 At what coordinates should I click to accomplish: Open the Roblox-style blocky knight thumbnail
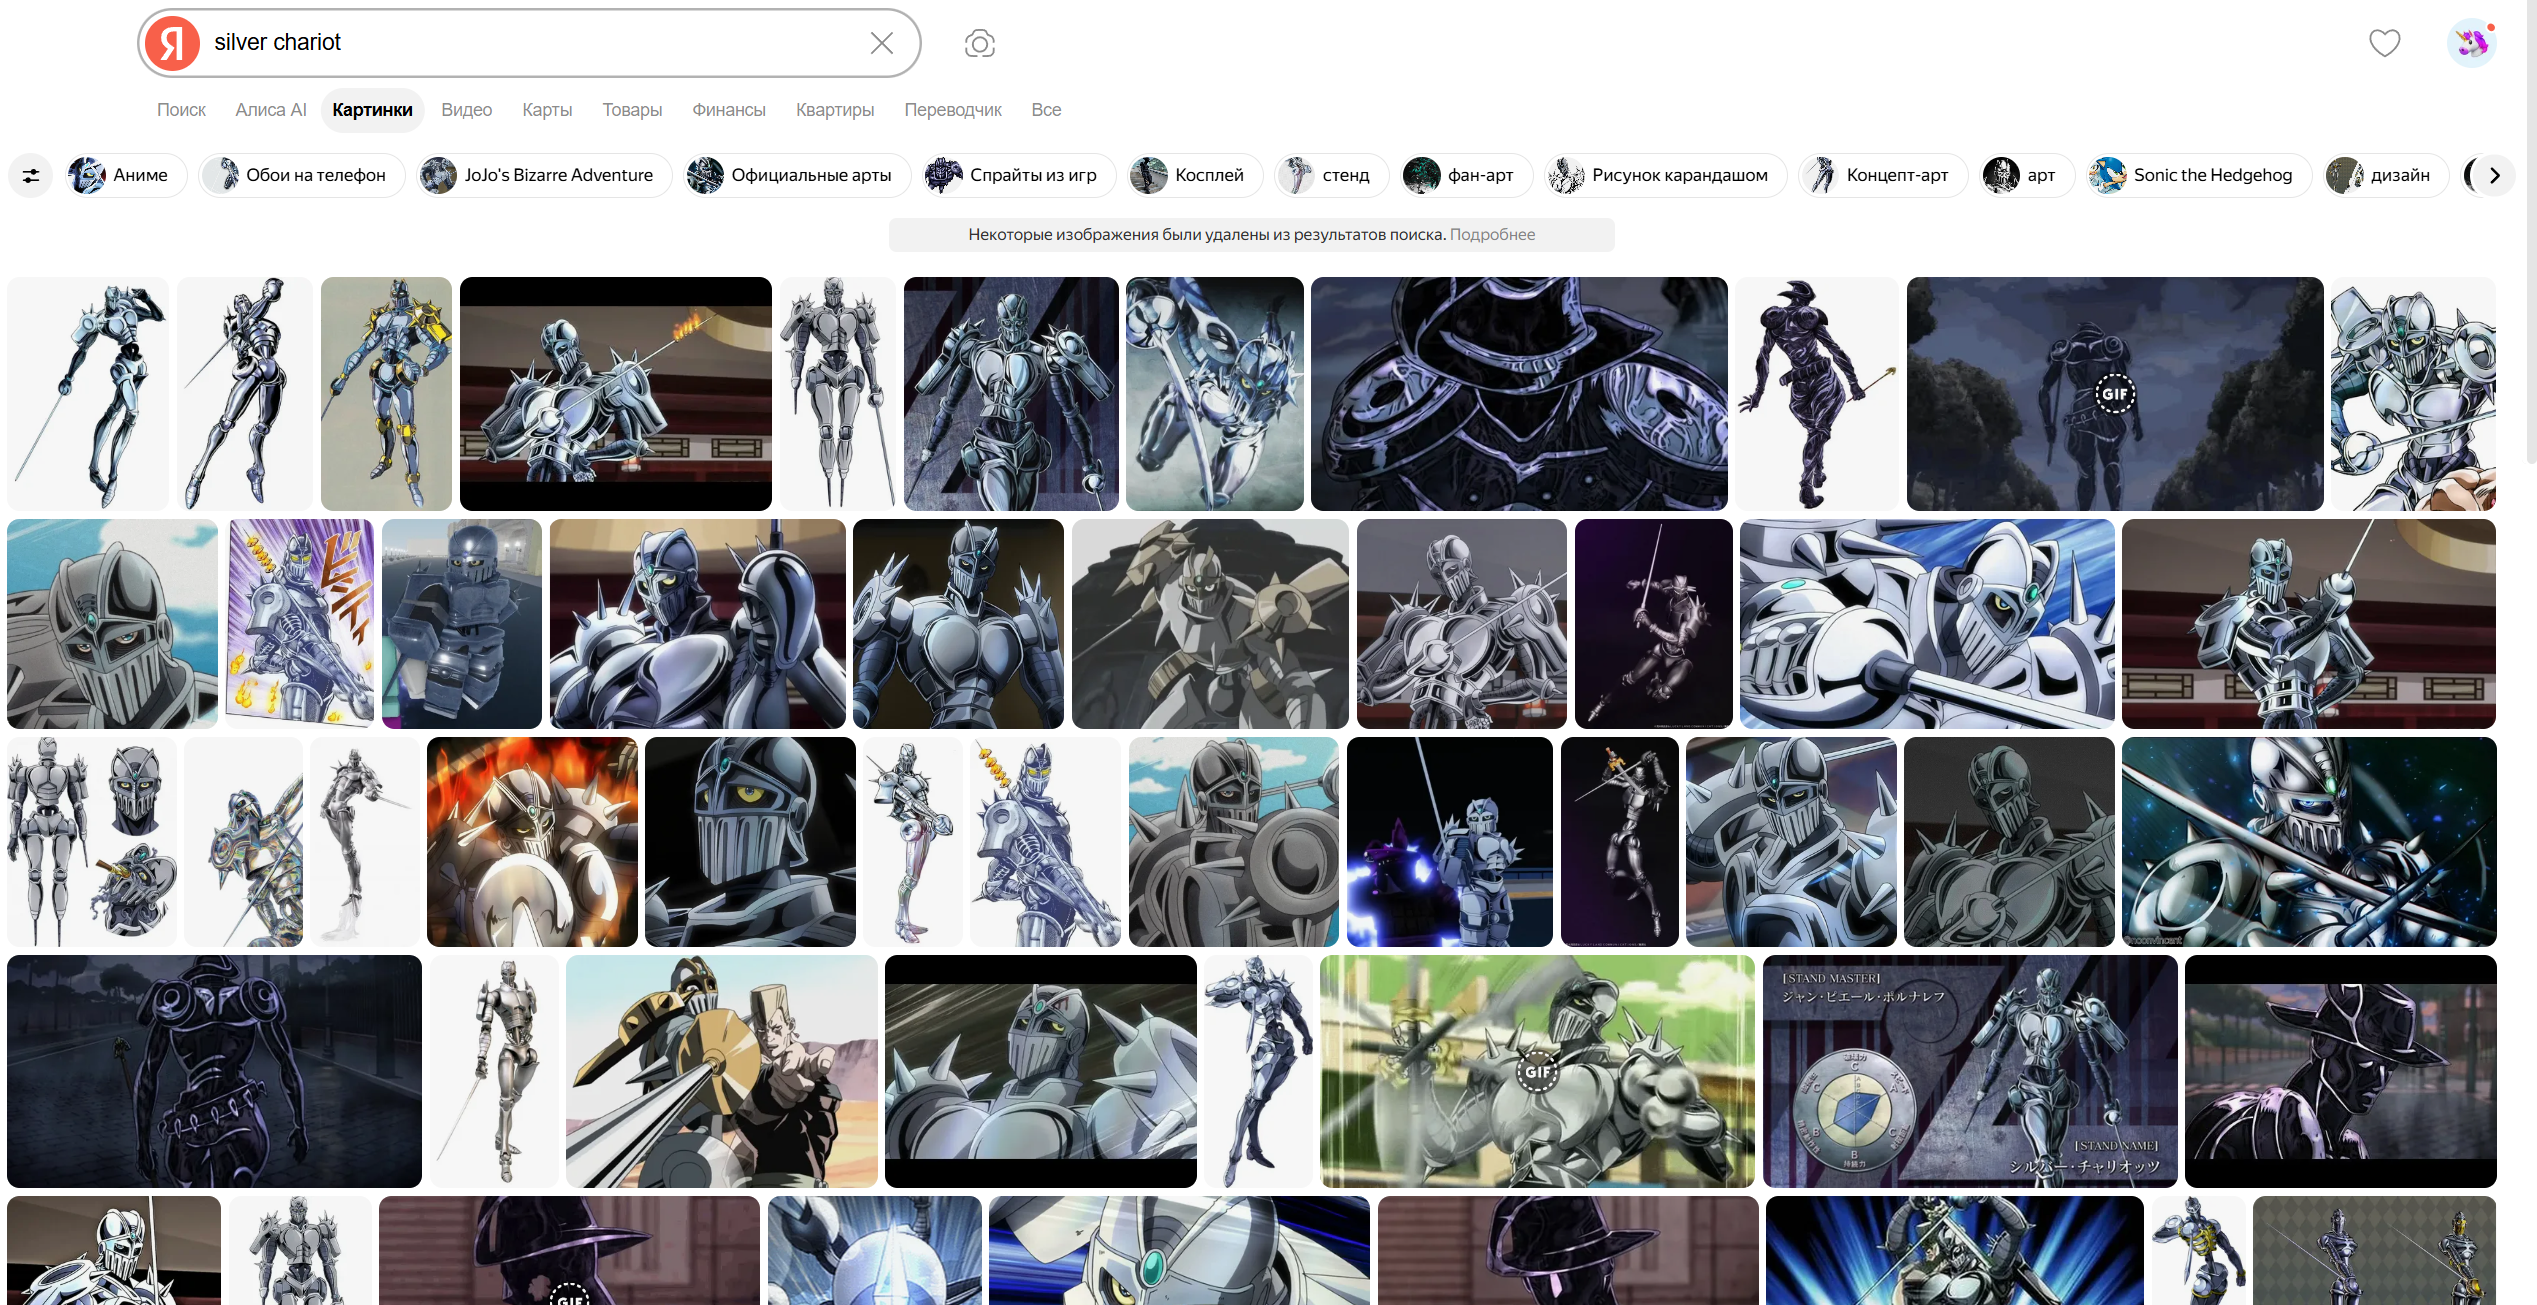[x=462, y=624]
